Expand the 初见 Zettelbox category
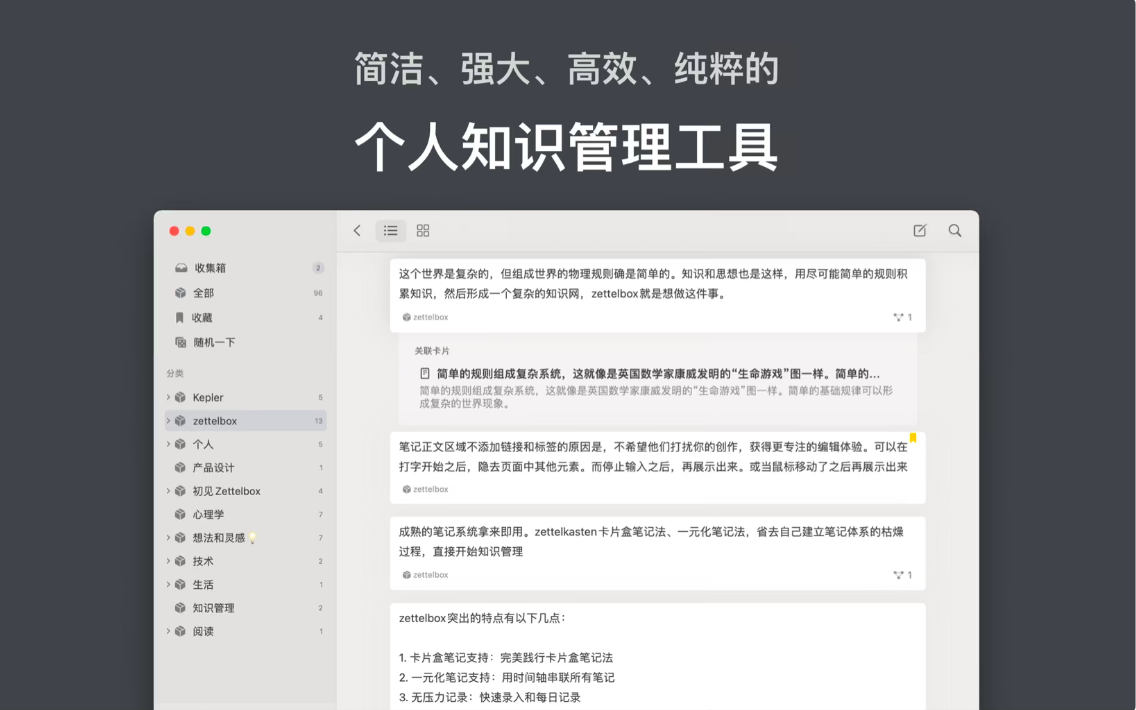This screenshot has width=1136, height=710. click(x=168, y=491)
